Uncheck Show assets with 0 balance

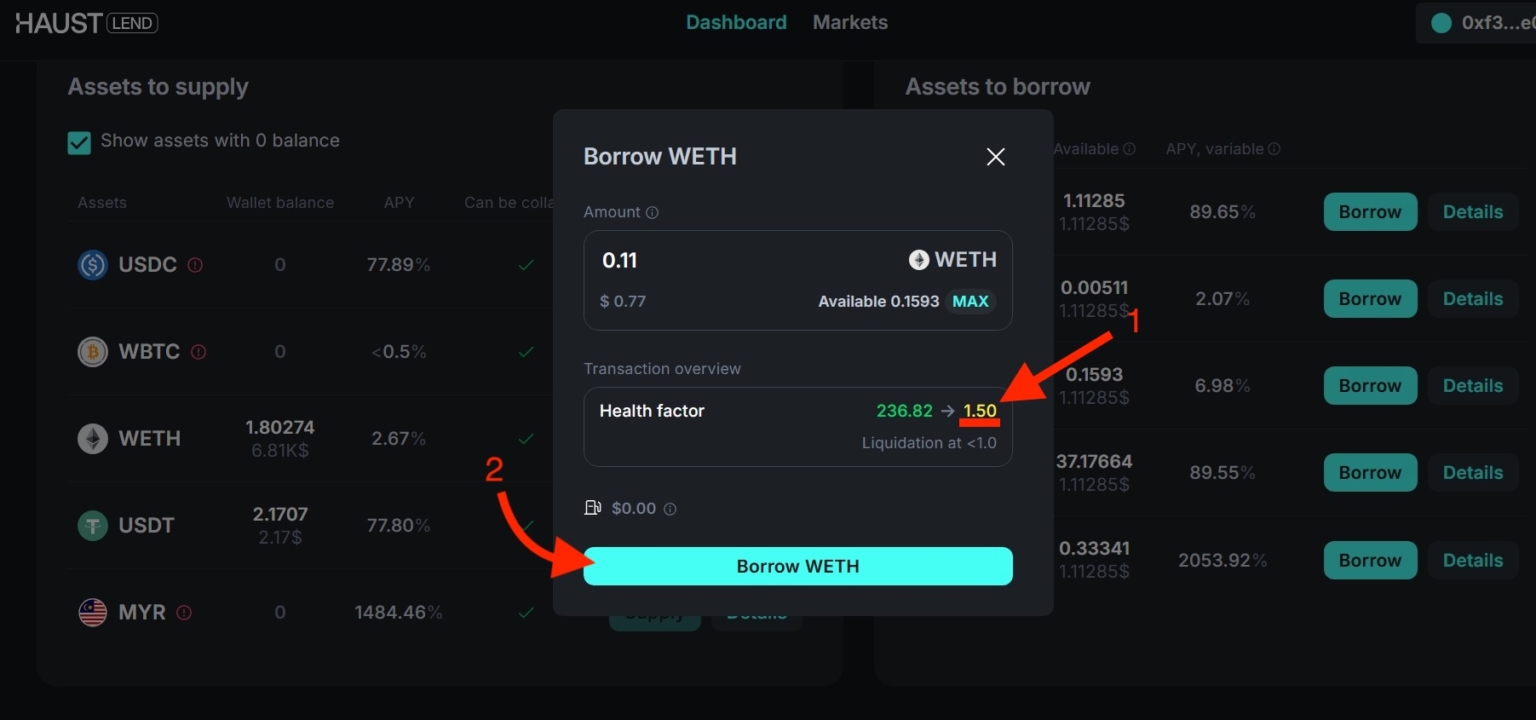(79, 142)
